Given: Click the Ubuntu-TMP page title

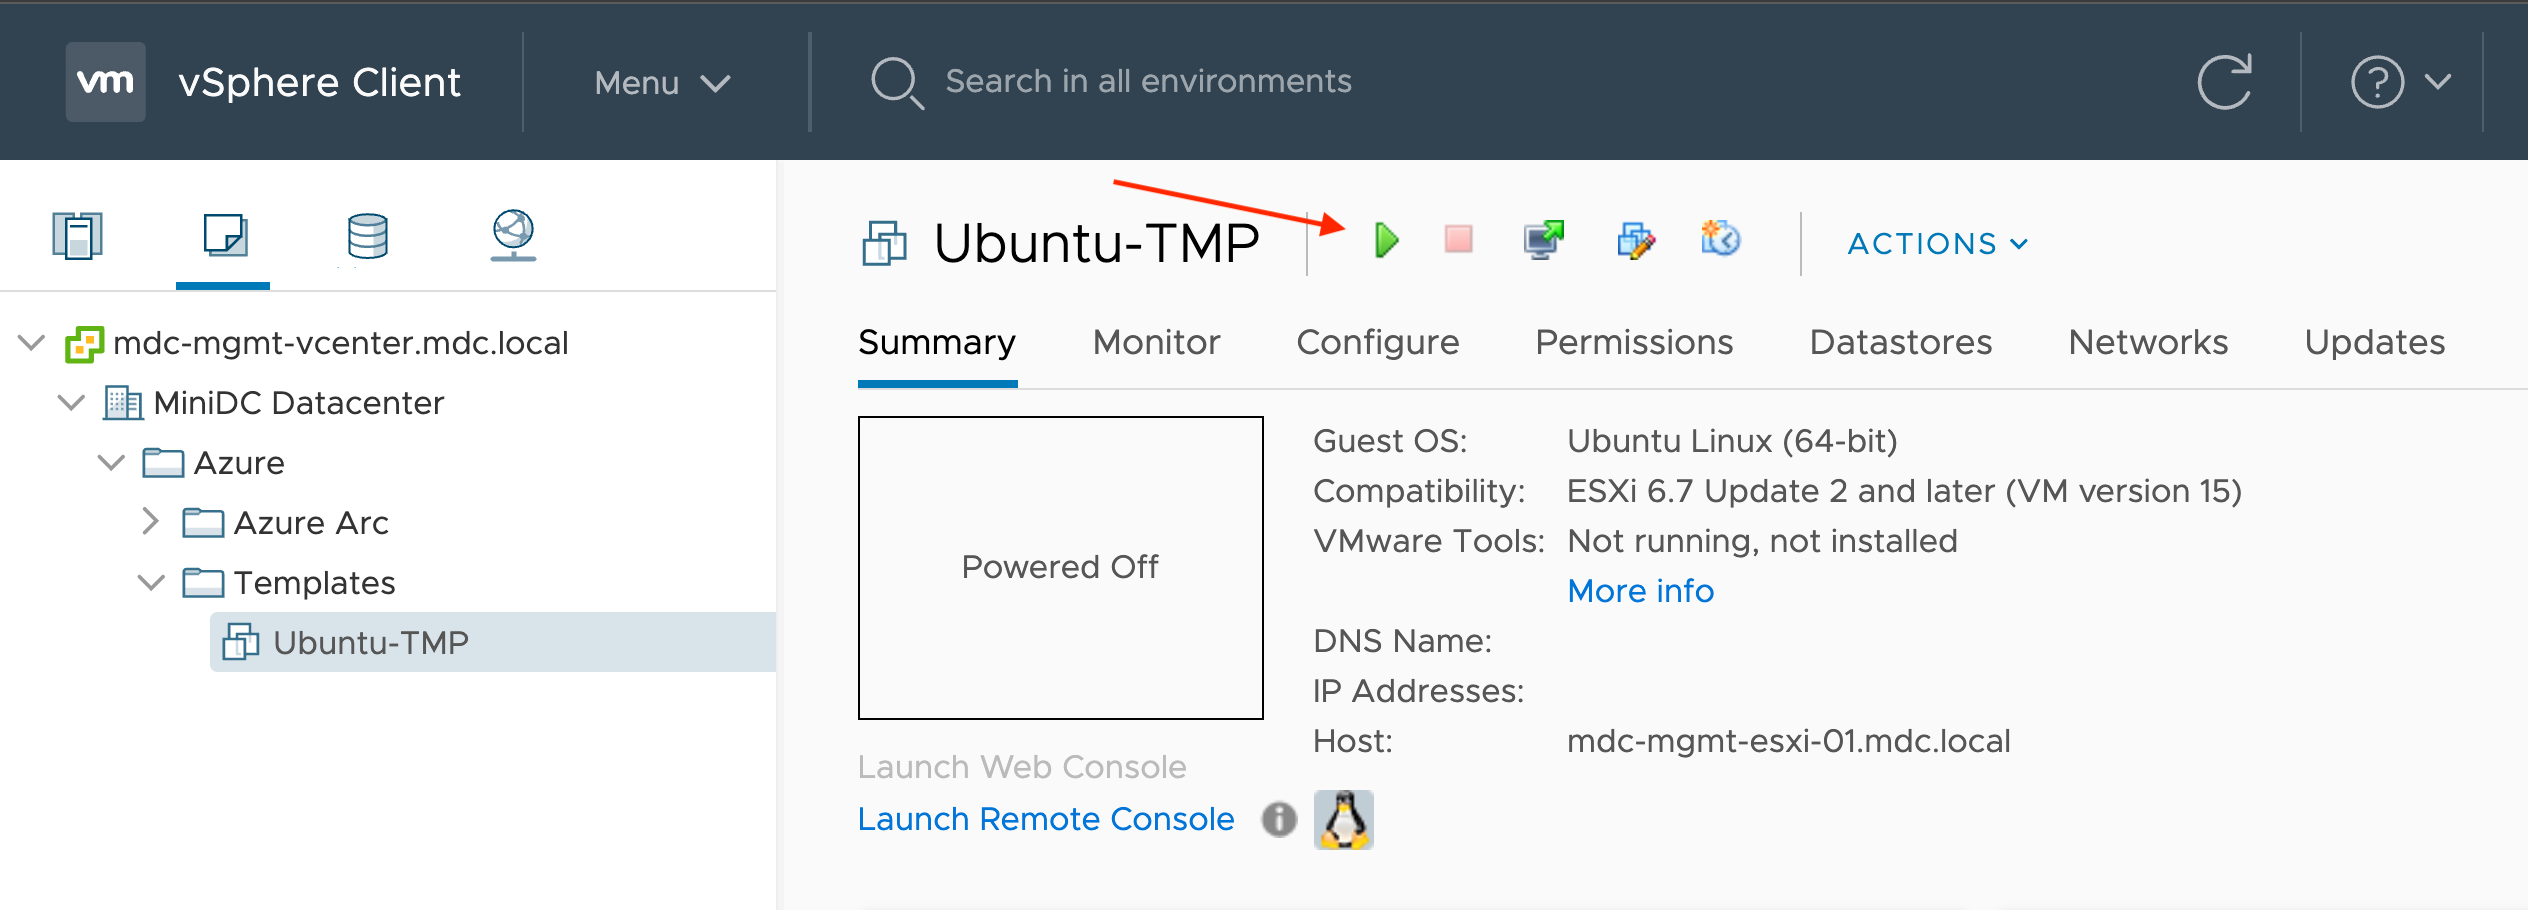Looking at the screenshot, I should (1096, 243).
